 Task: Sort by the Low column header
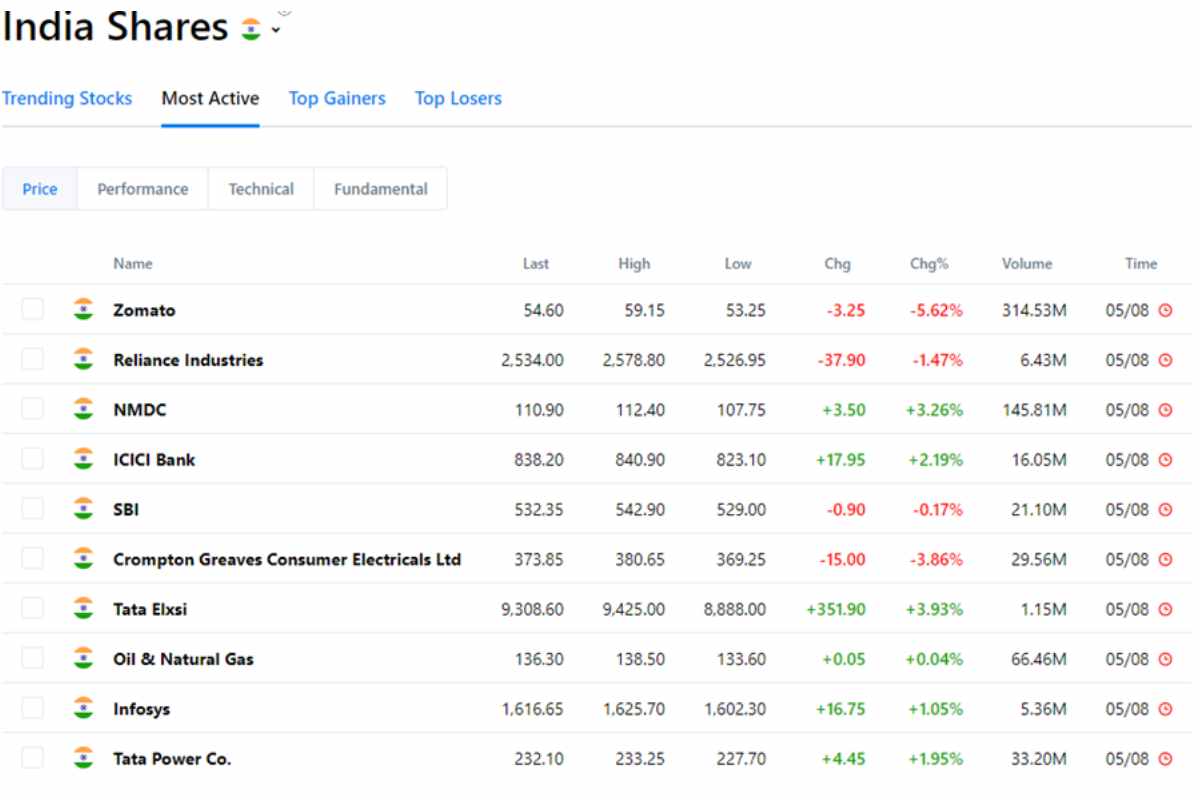pos(738,264)
